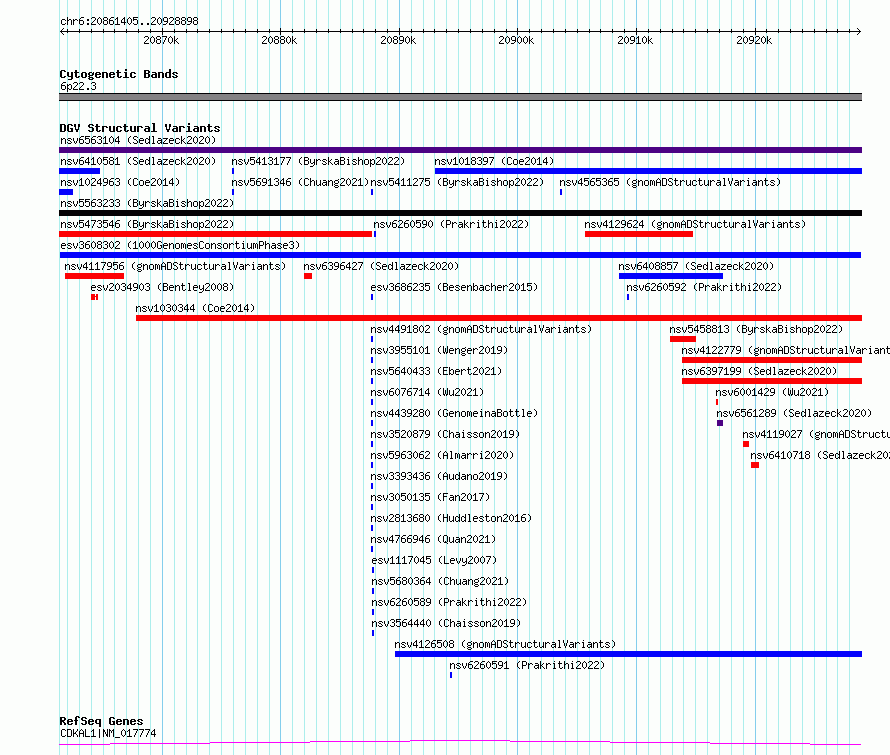Click nsv5563233 (ByrskaBishop2022) label

pyautogui.click(x=147, y=203)
